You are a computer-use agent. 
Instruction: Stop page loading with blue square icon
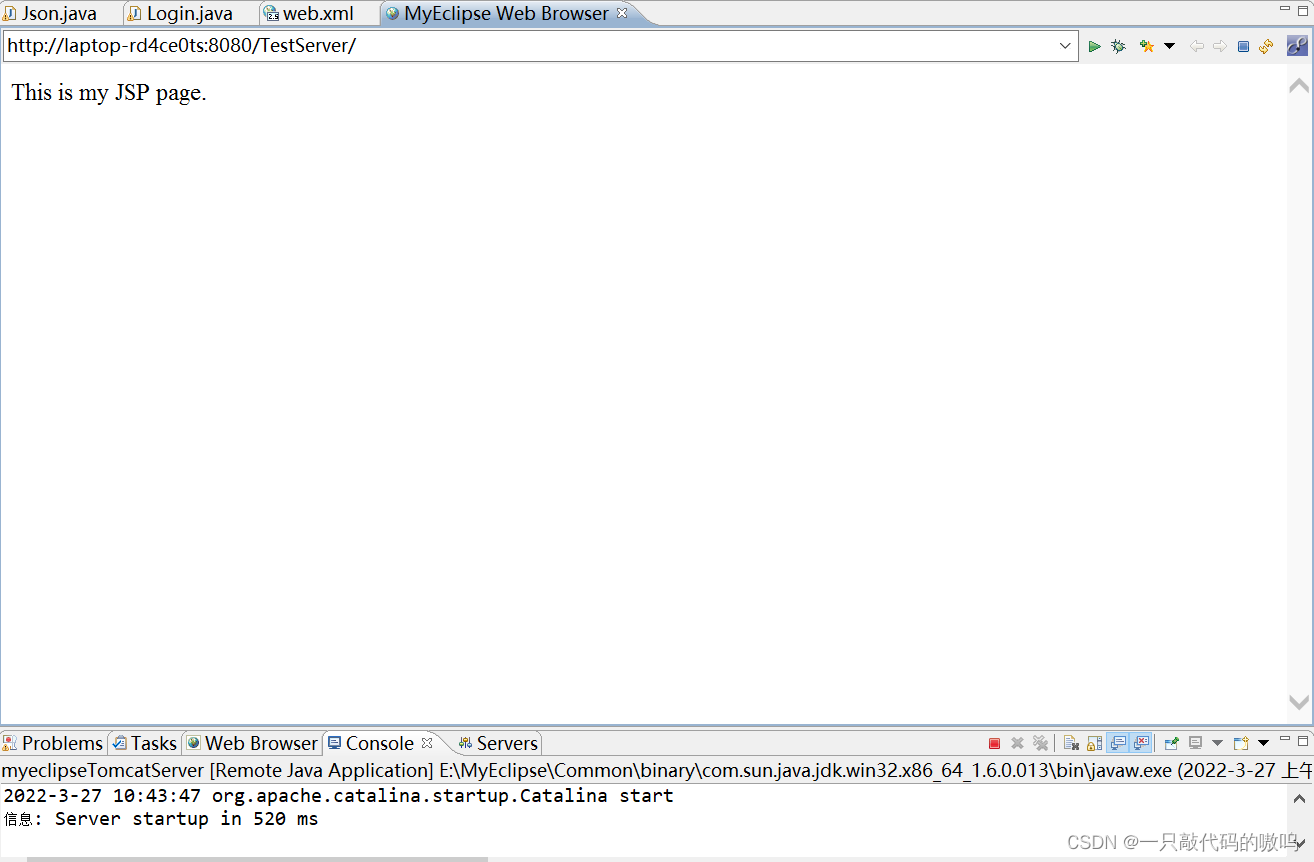coord(1243,46)
